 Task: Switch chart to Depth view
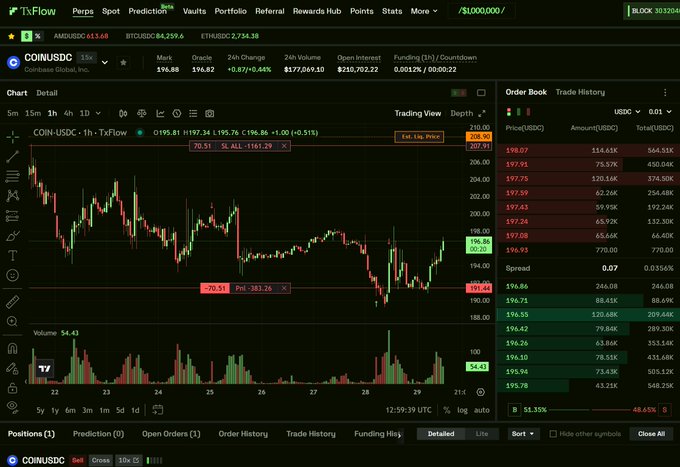click(461, 113)
